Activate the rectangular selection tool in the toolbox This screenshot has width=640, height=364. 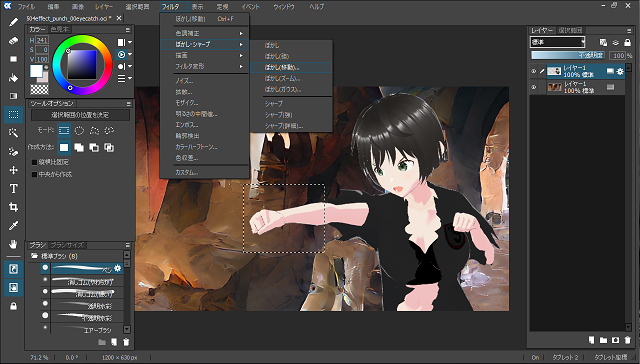[13, 115]
